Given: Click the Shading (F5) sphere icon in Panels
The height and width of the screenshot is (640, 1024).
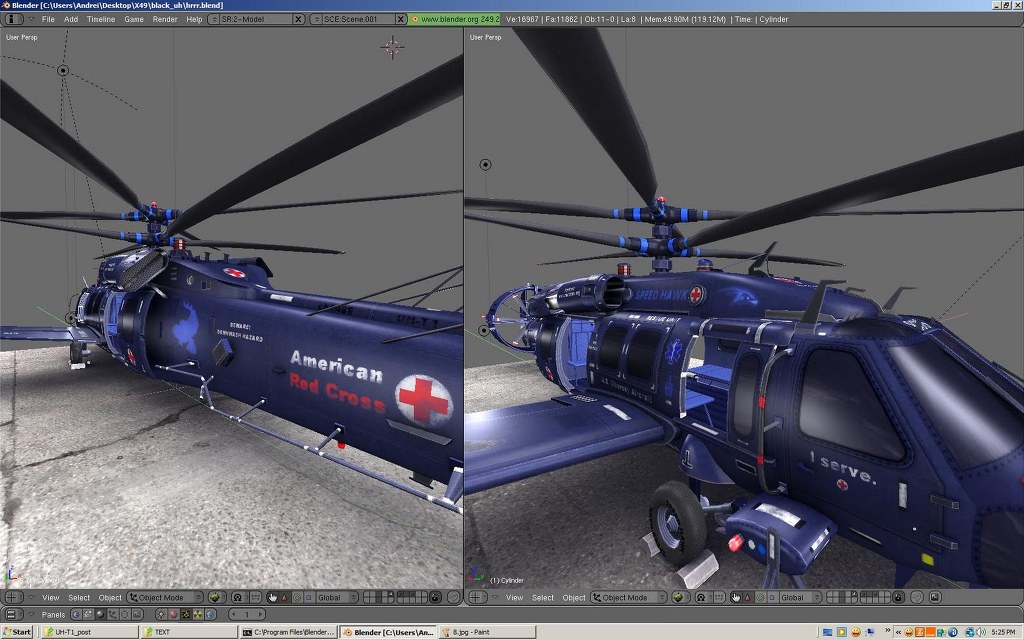Looking at the screenshot, I should (100, 615).
